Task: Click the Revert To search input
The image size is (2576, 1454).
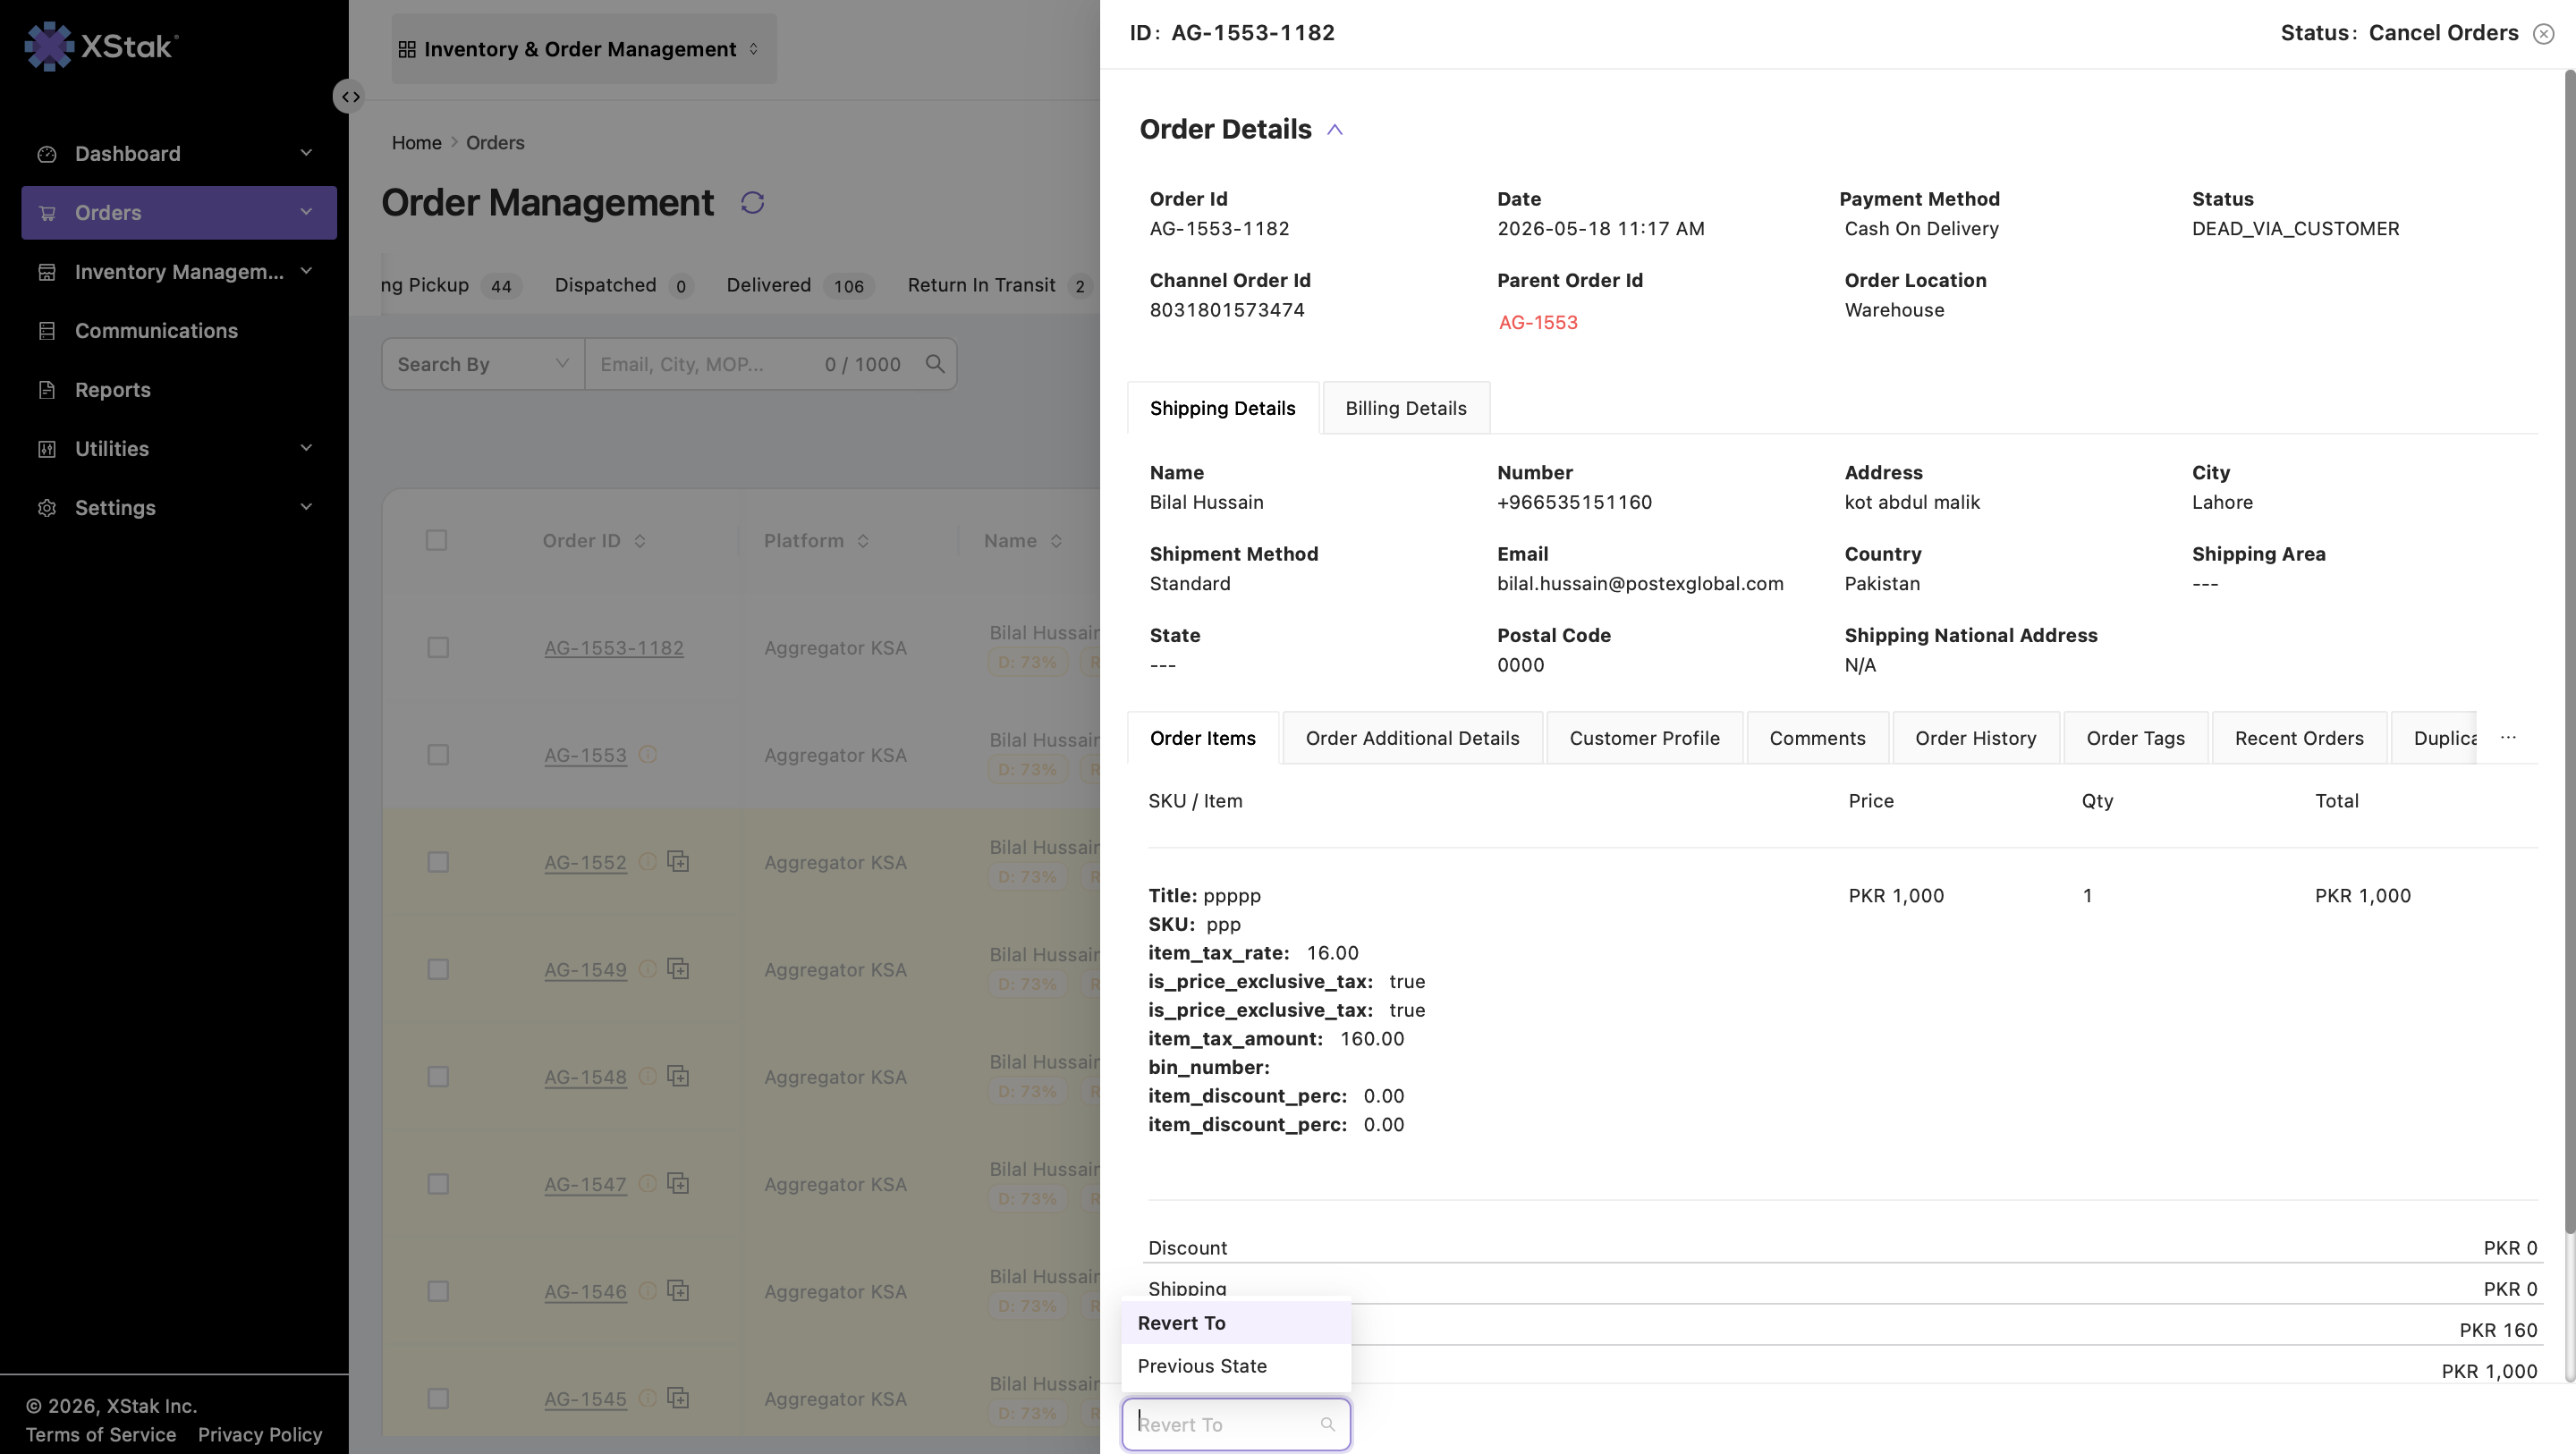Action: point(1236,1424)
